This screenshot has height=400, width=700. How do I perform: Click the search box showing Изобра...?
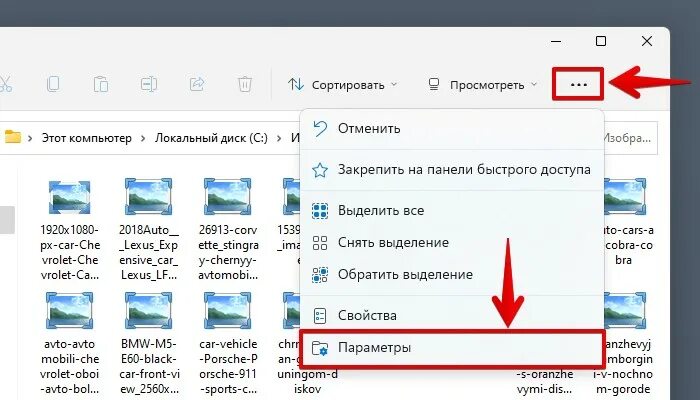[629, 138]
